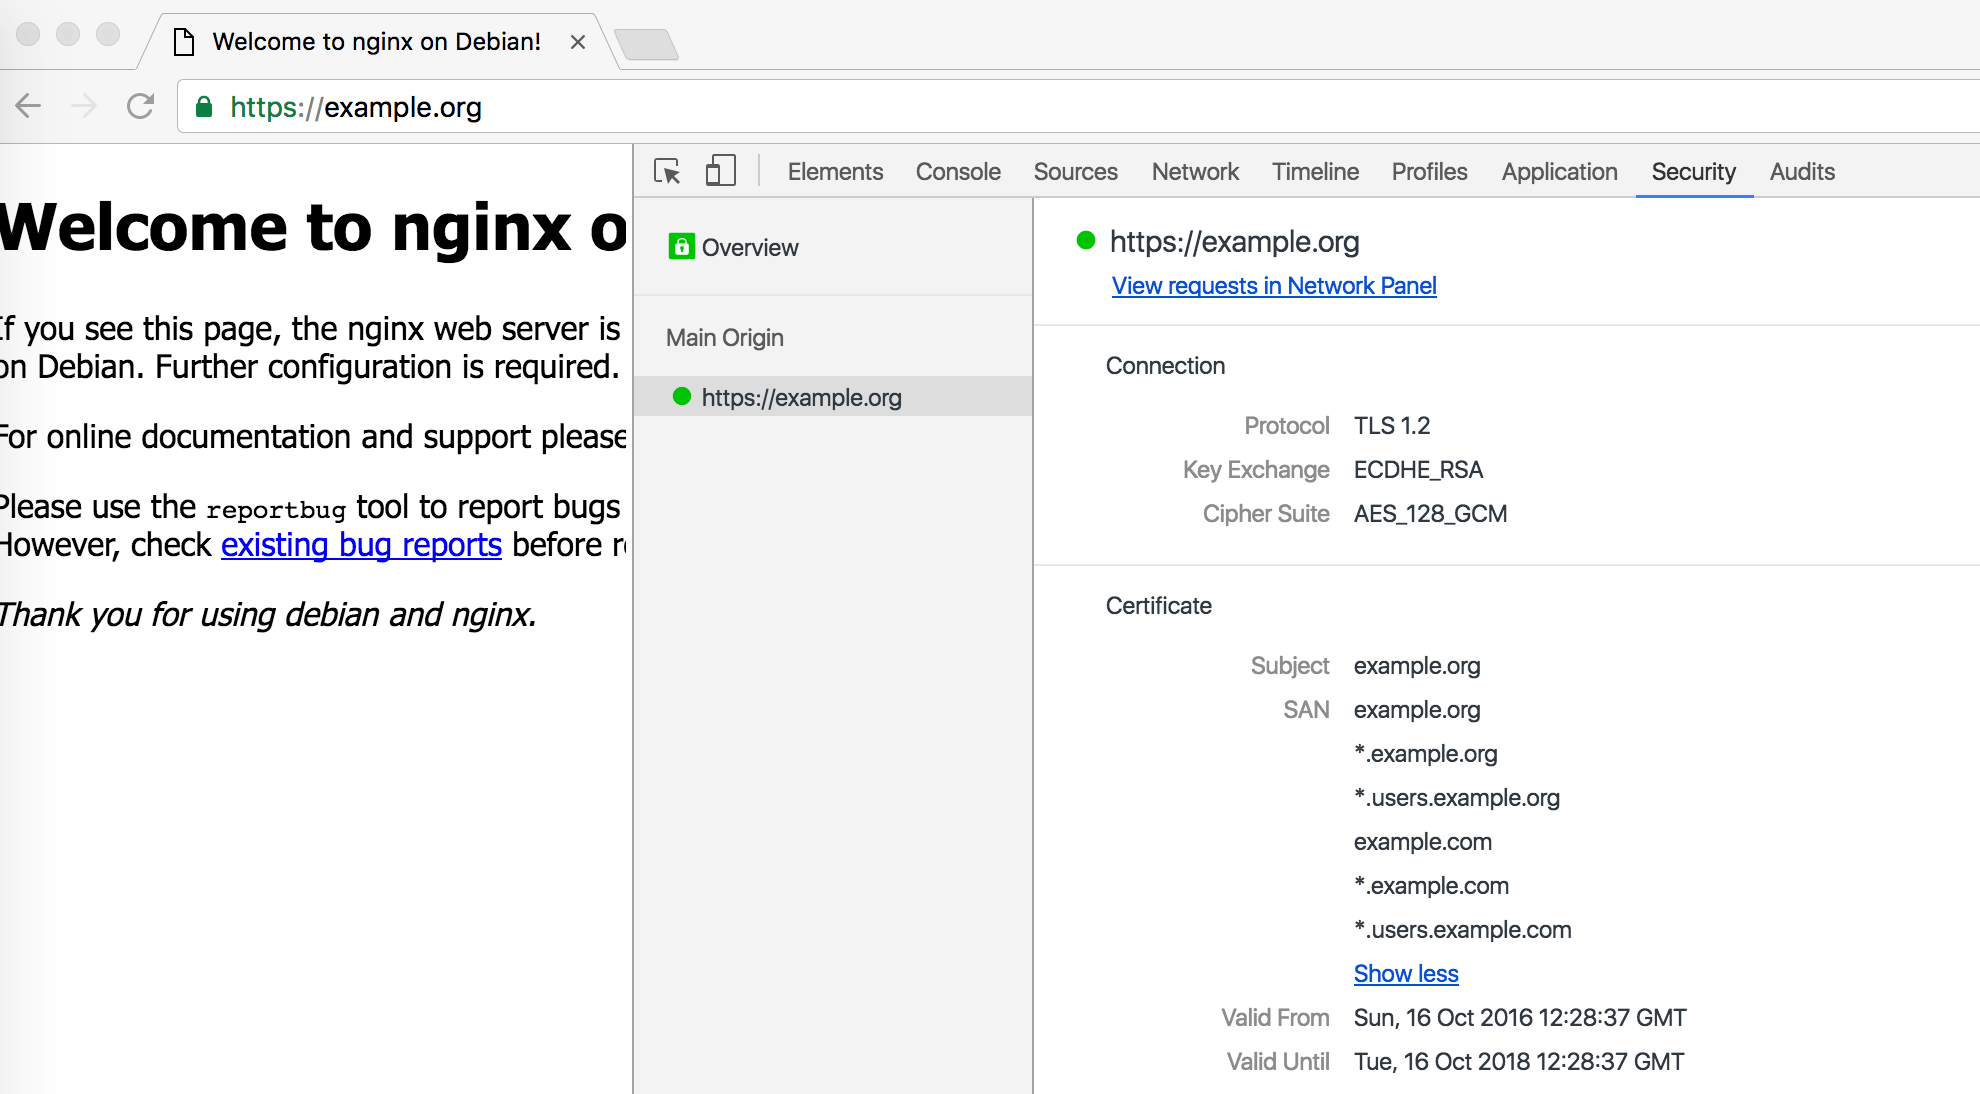
Task: Click the page icon on the browser tab
Action: 184,42
